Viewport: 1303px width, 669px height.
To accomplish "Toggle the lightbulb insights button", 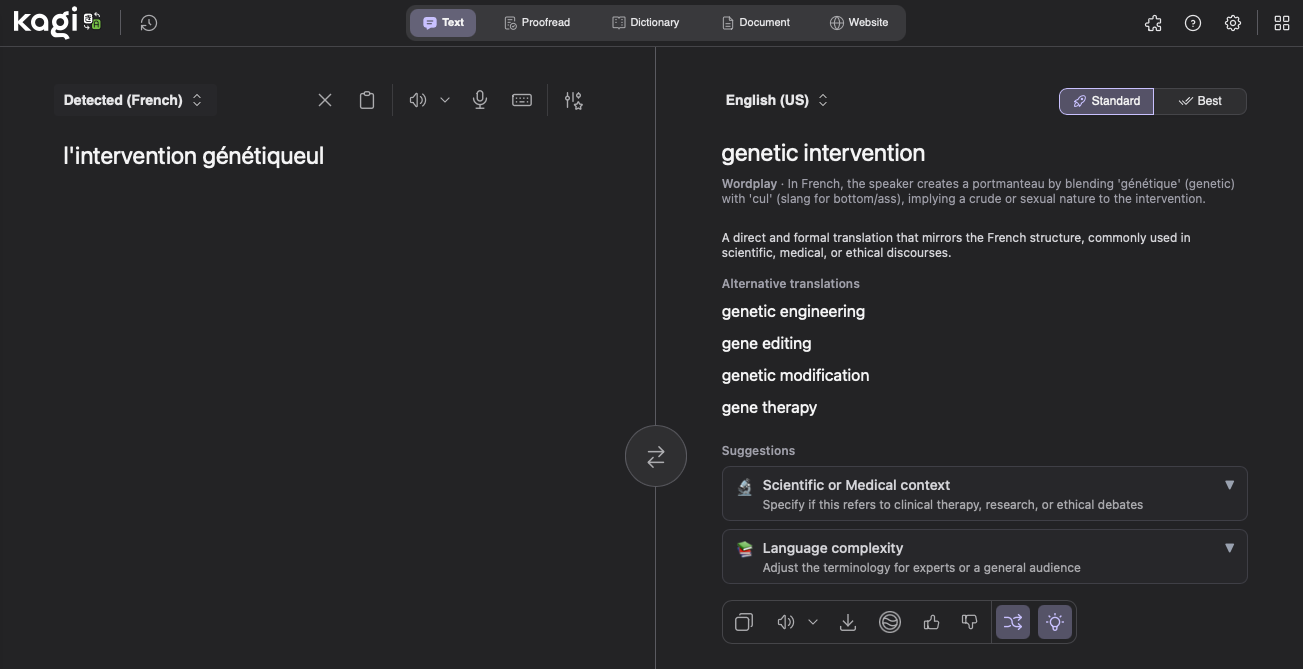I will point(1054,622).
